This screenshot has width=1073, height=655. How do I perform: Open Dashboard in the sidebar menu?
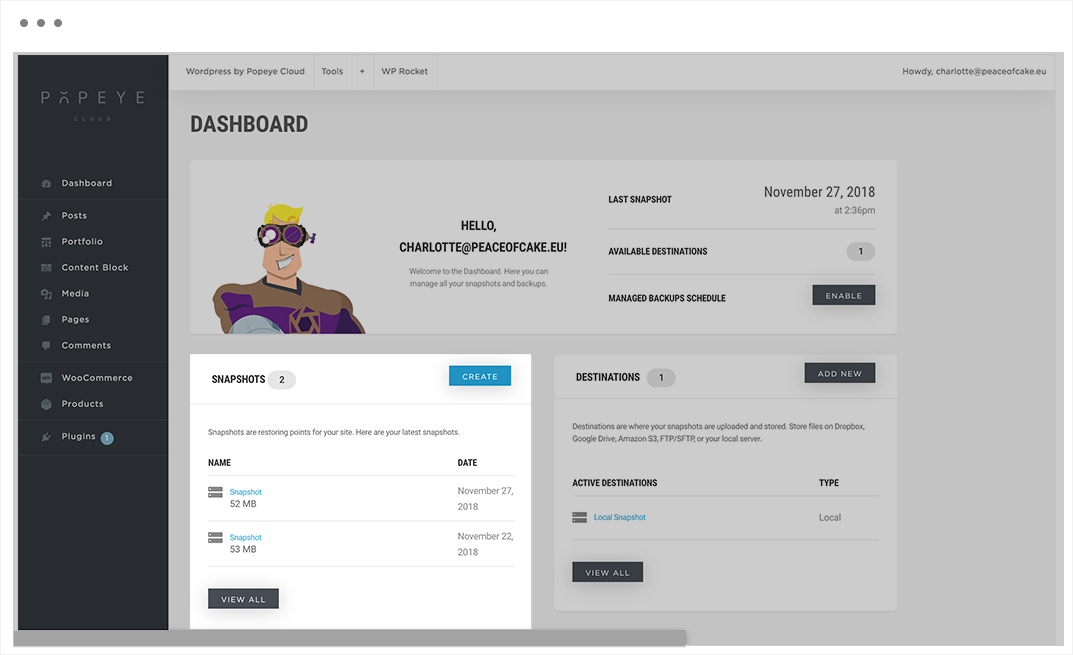(86, 183)
